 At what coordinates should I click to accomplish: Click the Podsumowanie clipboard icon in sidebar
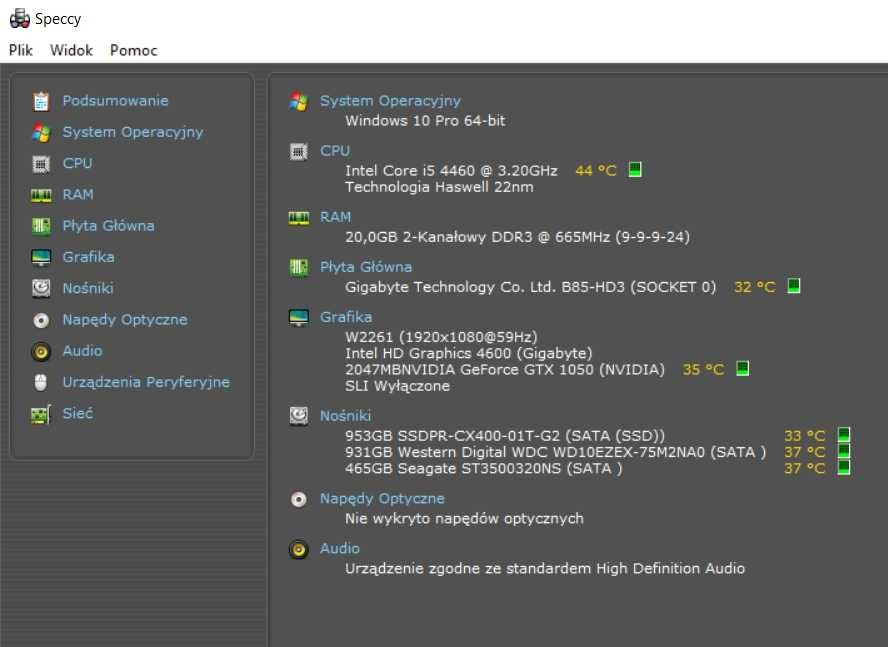(x=41, y=101)
